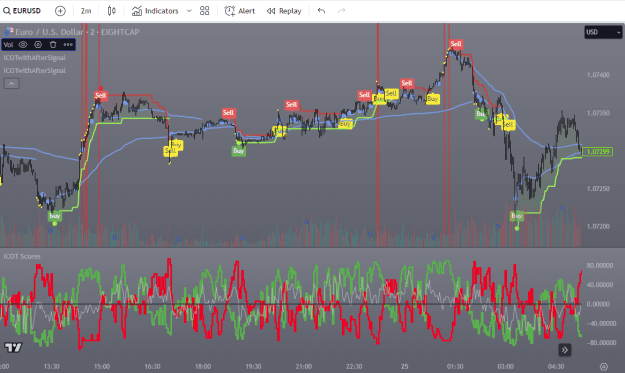Viewport: 625px width, 373px height.
Task: Click the 0.00000 score axis label
Action: (599, 304)
